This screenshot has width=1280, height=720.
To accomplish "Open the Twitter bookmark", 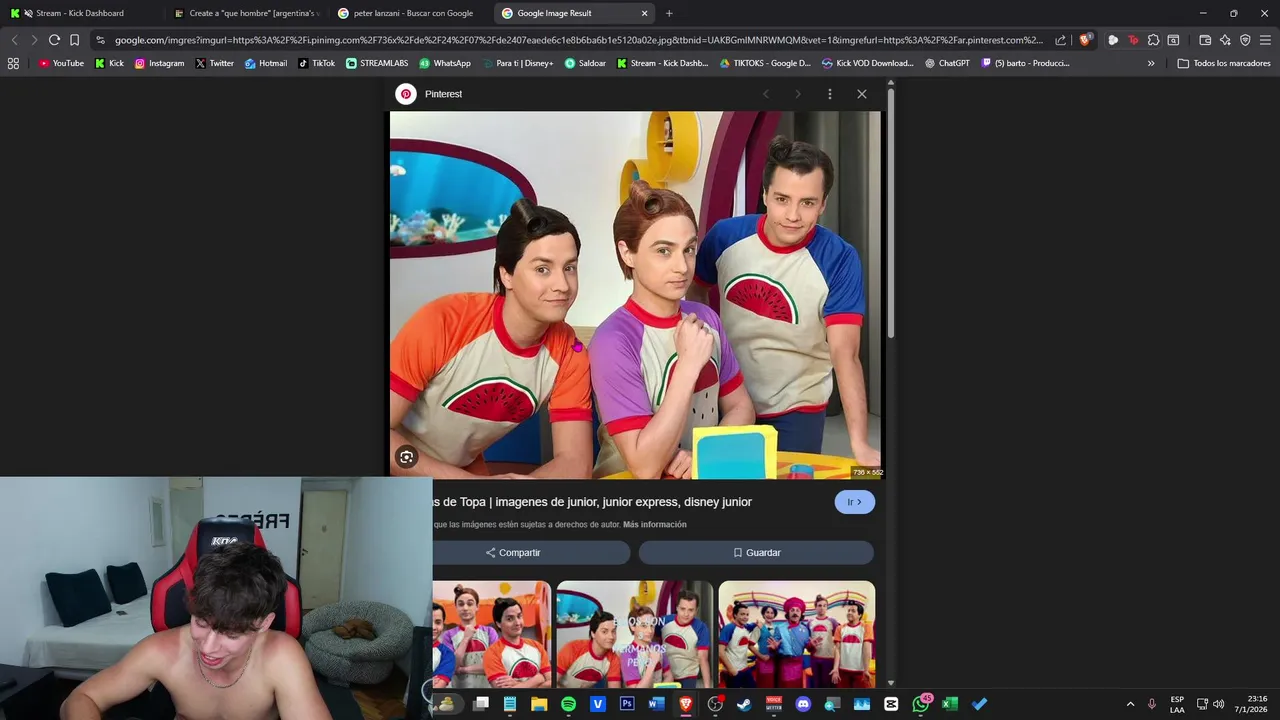I will 214,63.
